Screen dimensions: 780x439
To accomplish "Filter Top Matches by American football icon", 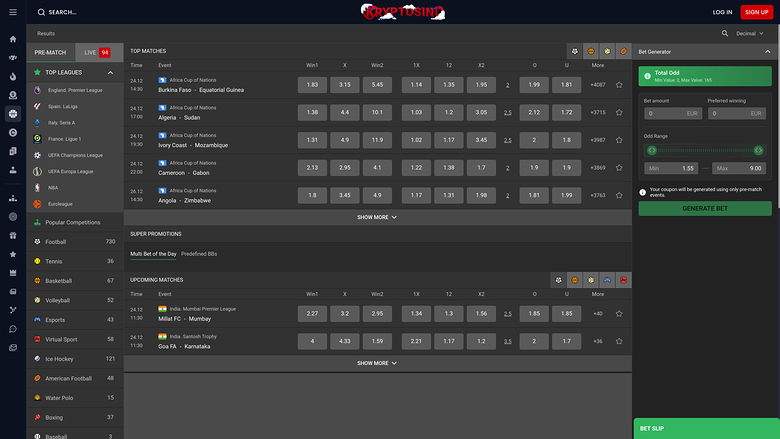I will pyautogui.click(x=623, y=51).
